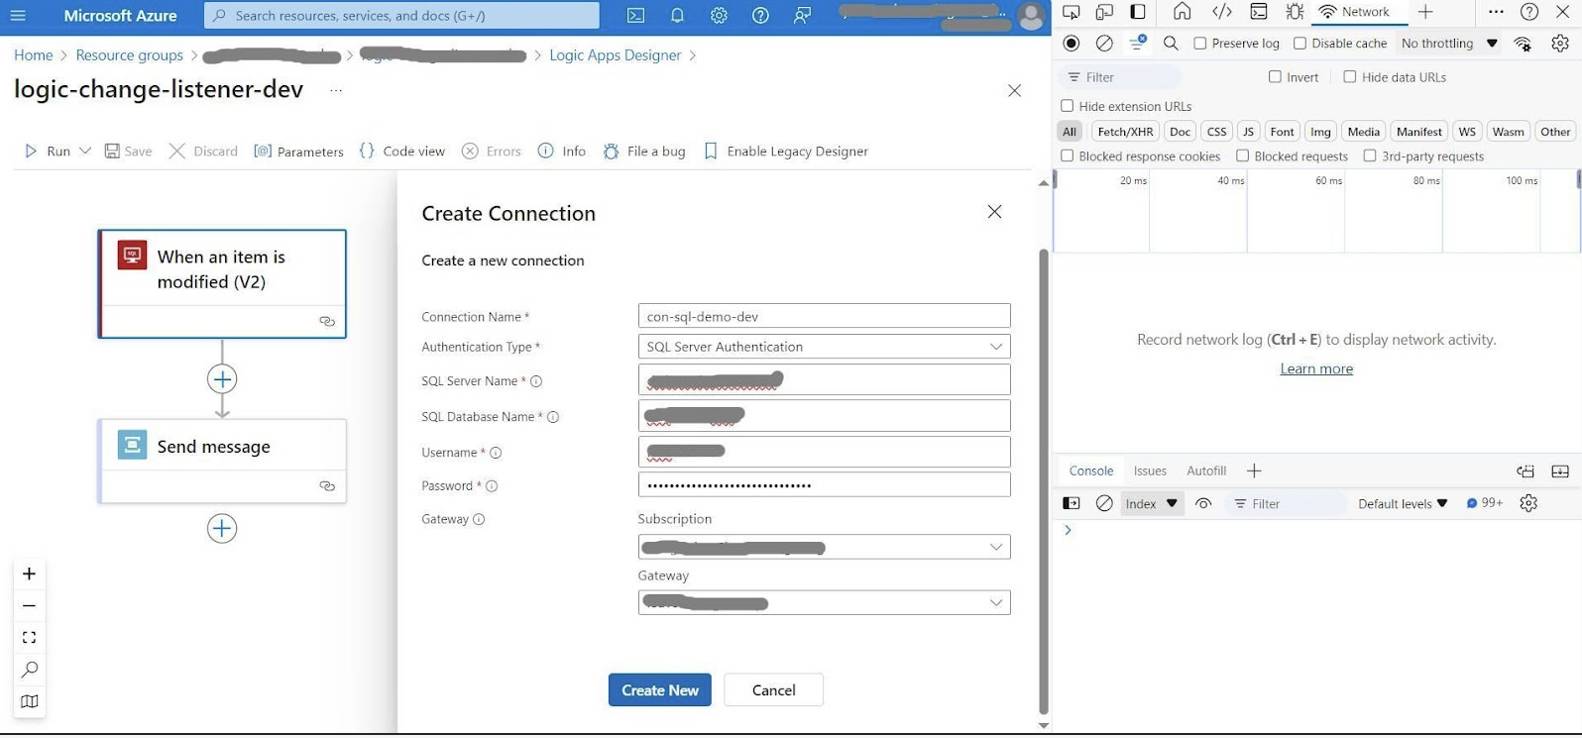Switch to the Autofill drawer tab
The width and height of the screenshot is (1582, 738).
coord(1206,471)
